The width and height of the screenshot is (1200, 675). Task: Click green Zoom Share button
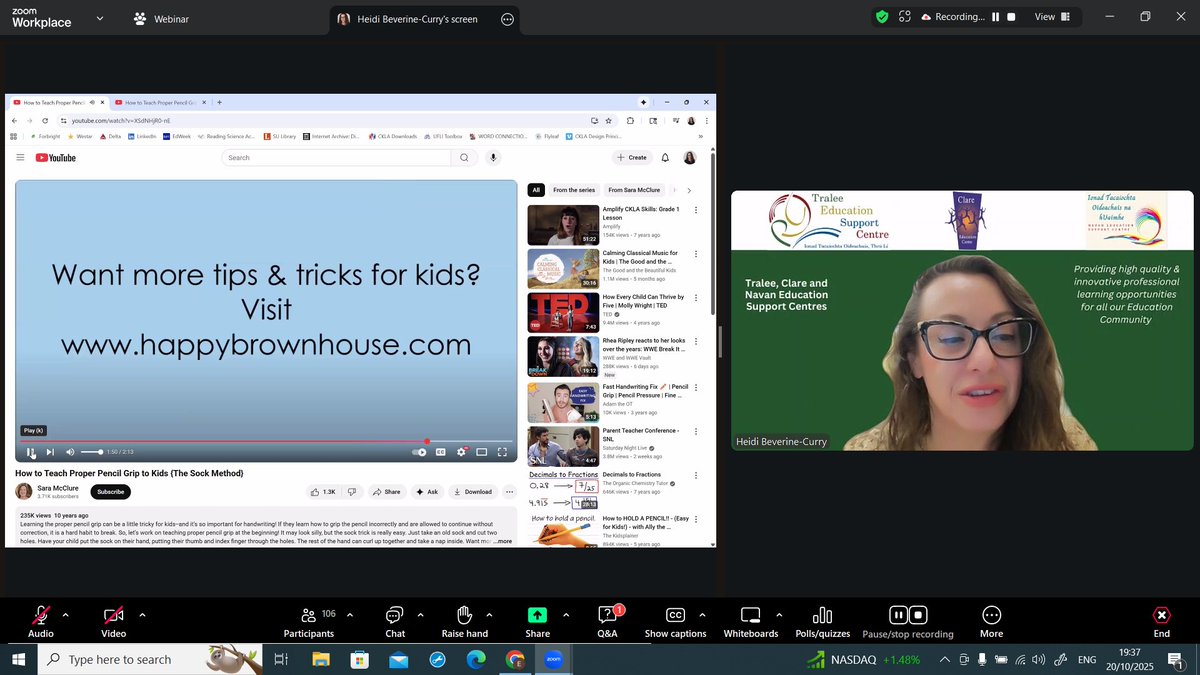tap(538, 621)
